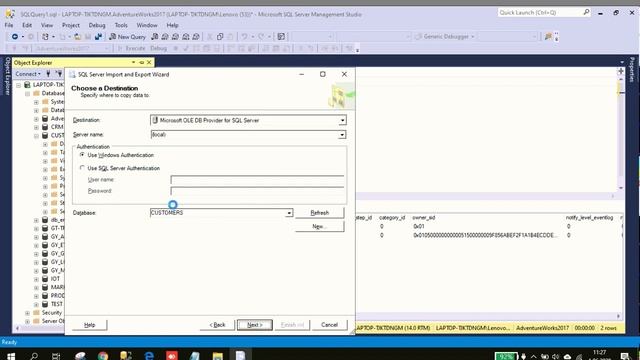Click the Connect Object Explorer plug icon
Viewport: 640px width, 360px height.
tap(48, 74)
